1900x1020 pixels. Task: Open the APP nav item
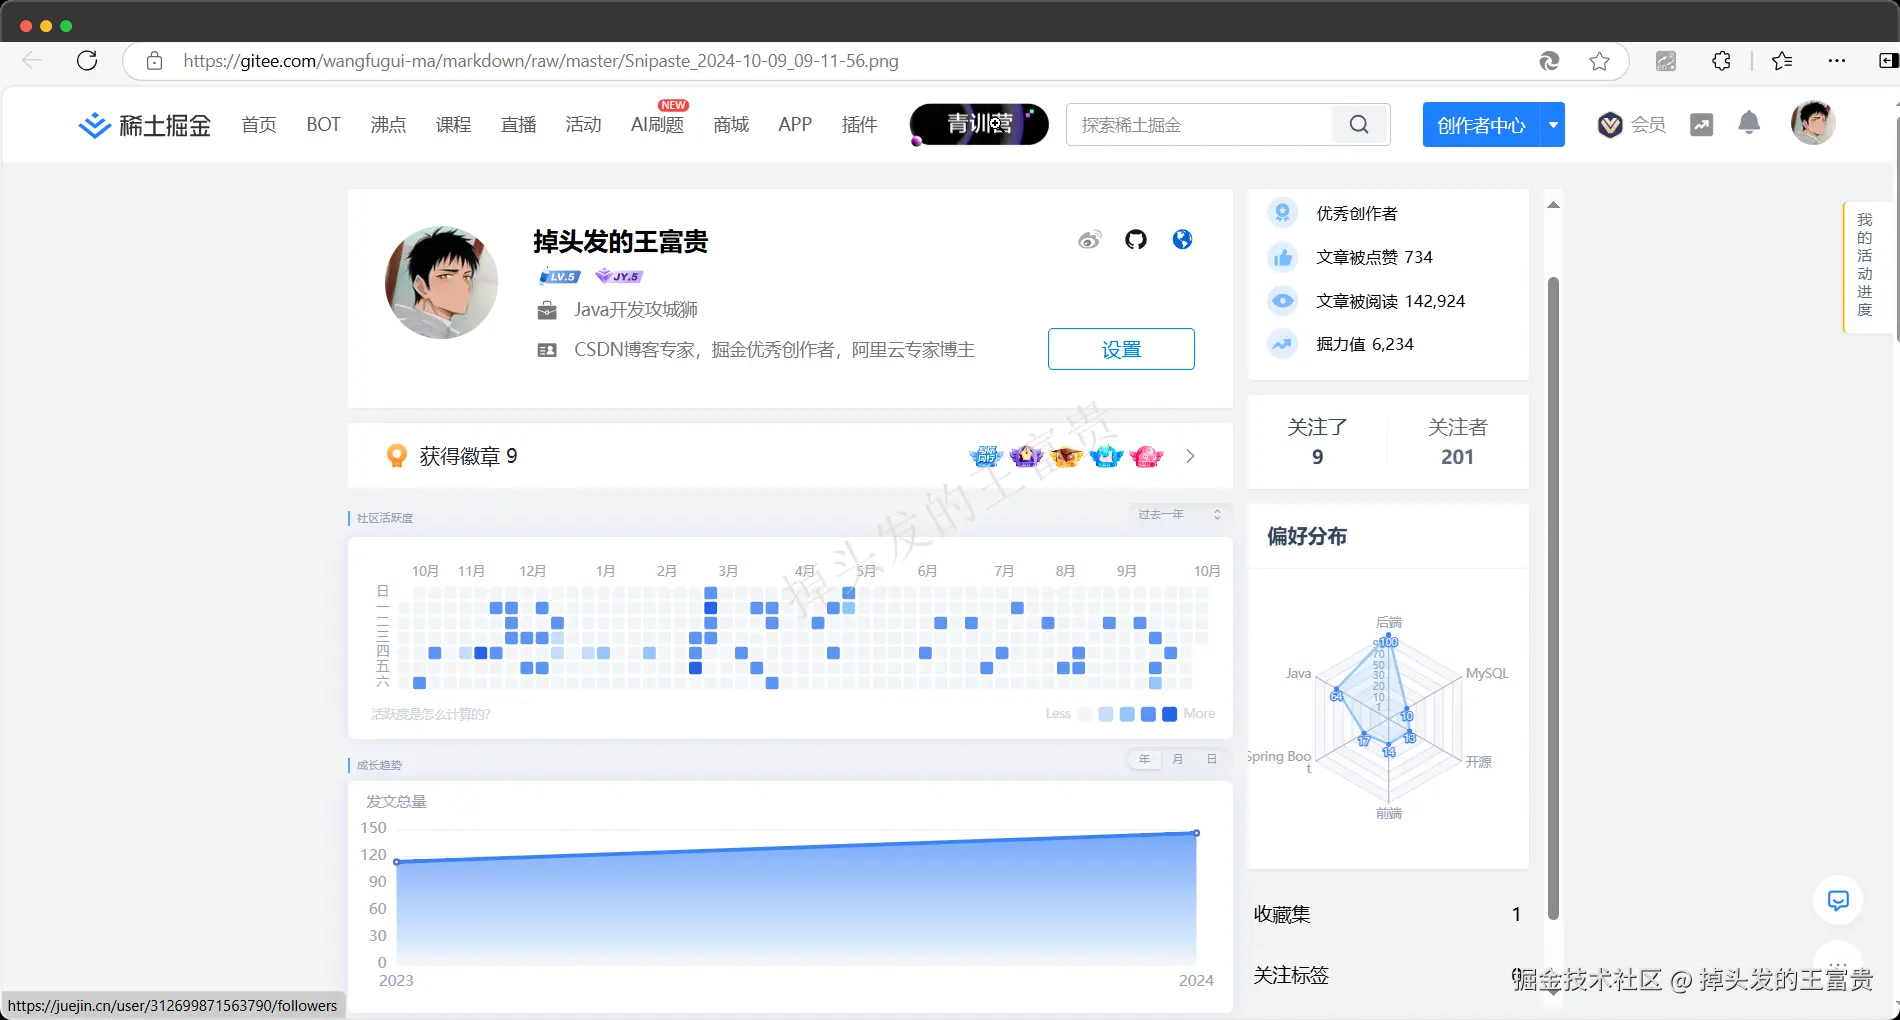pyautogui.click(x=795, y=125)
